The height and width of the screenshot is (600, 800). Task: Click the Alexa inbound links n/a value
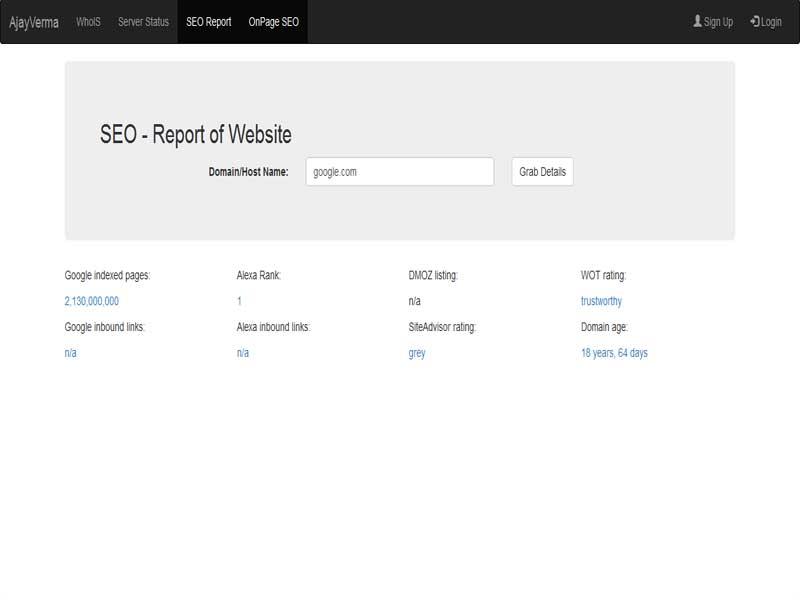point(239,352)
